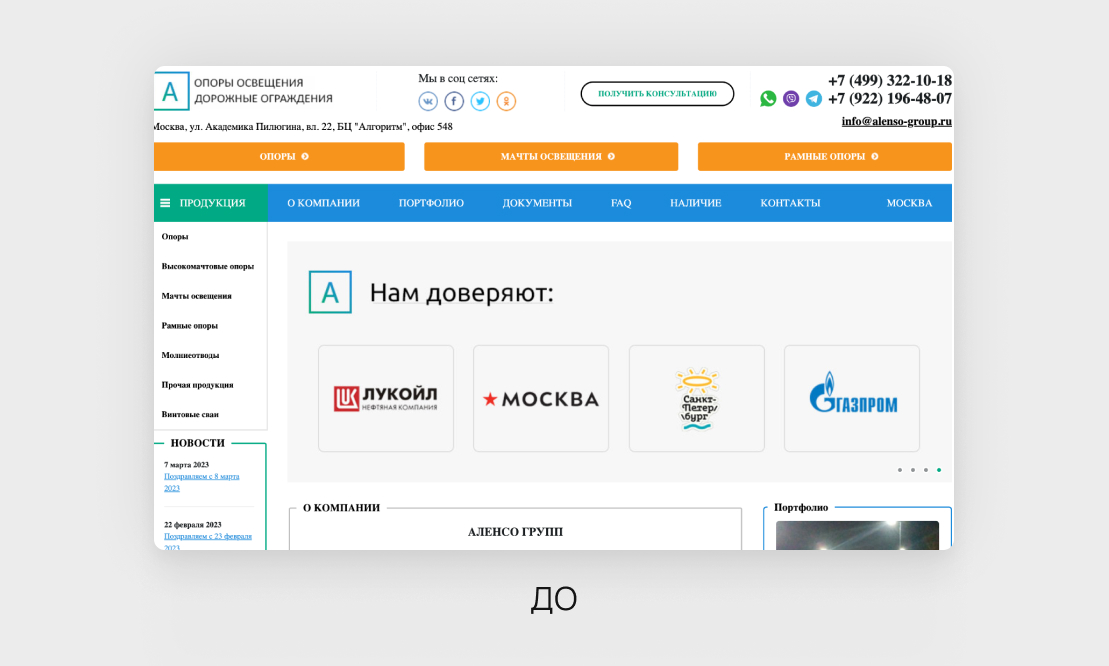Select the second slider pagination dot
The width and height of the screenshot is (1109, 666).
click(913, 470)
